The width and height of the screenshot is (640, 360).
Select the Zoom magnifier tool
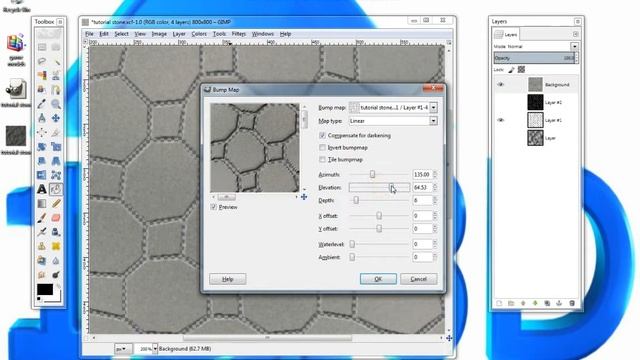coord(56,104)
